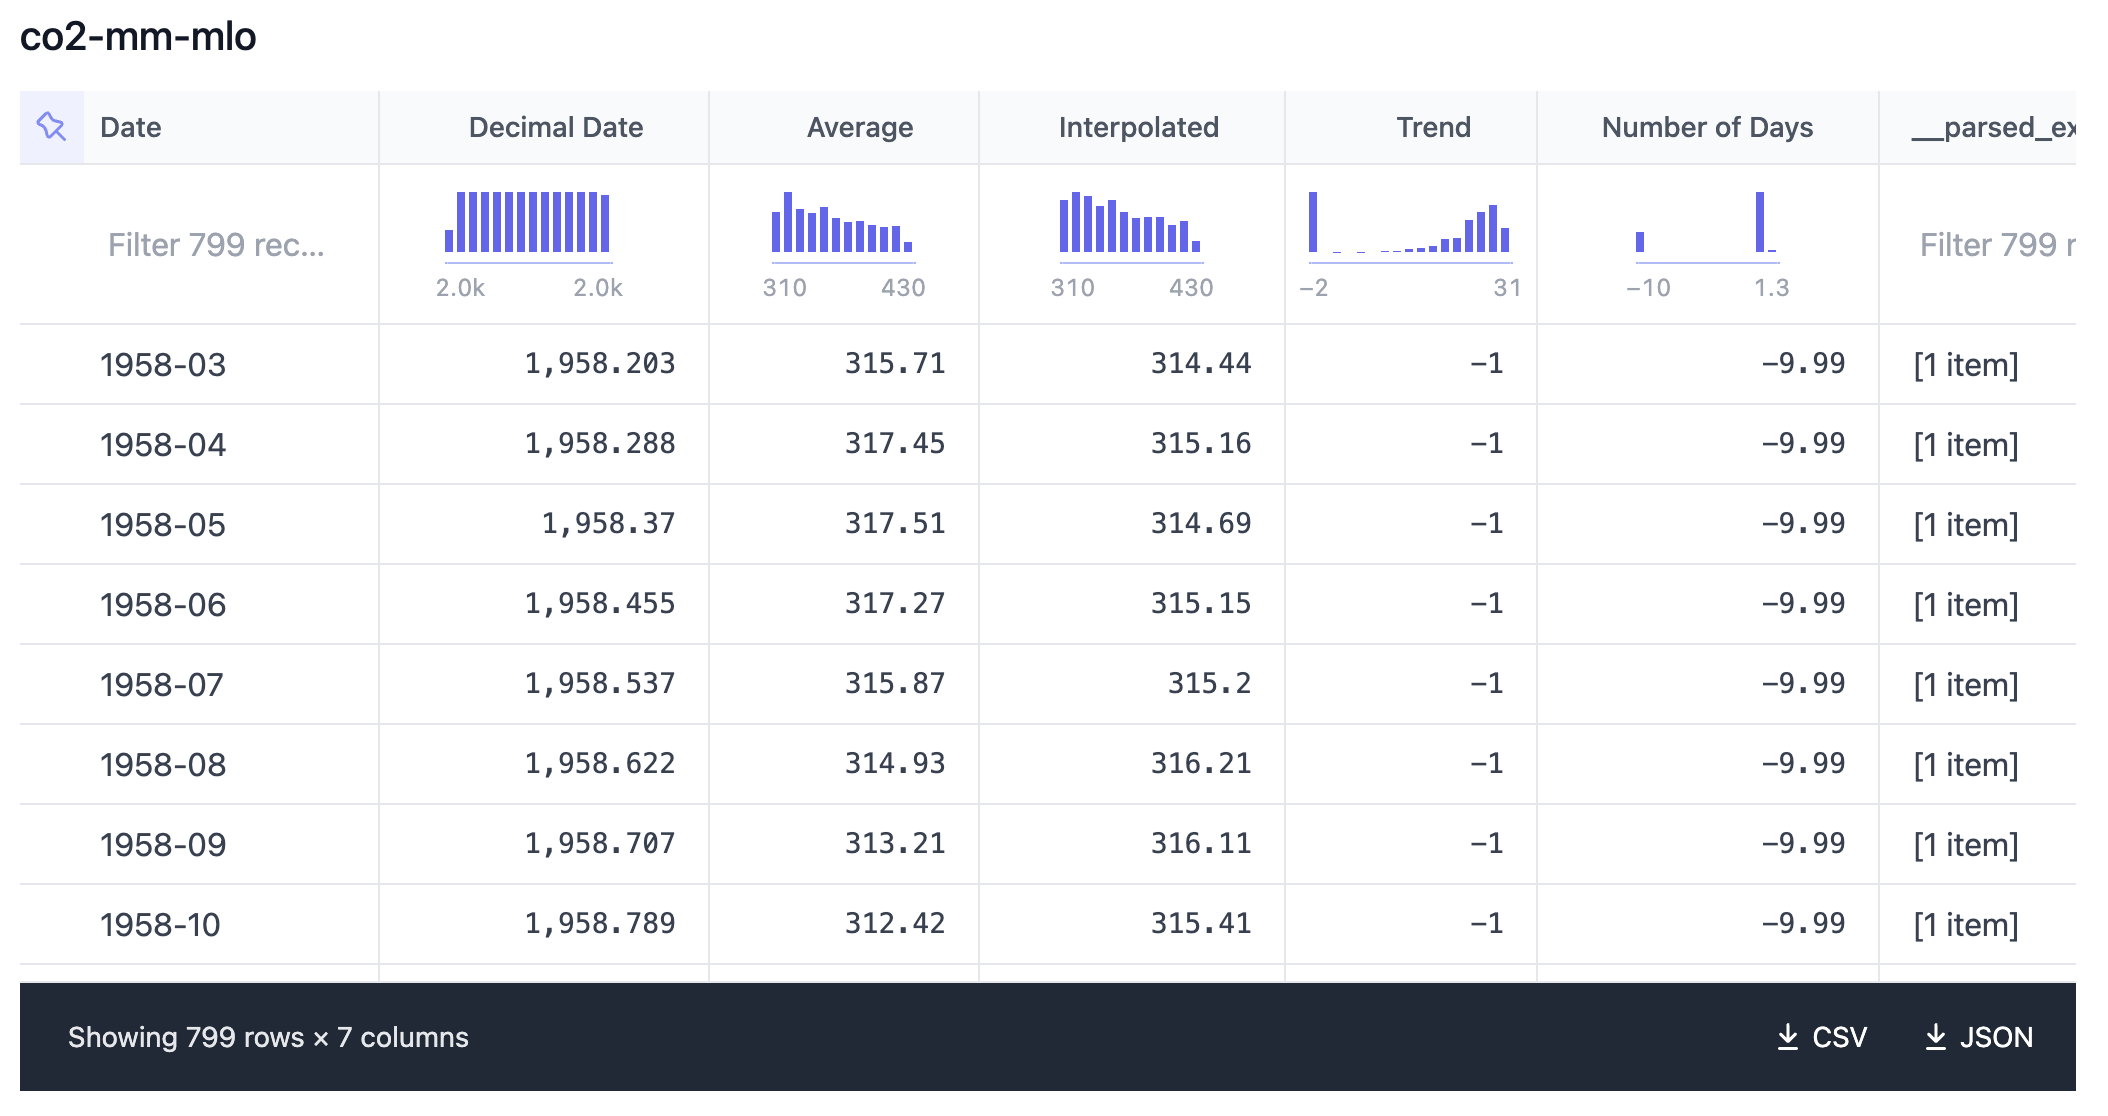
Task: Click the JSON download icon
Action: 1935,1037
